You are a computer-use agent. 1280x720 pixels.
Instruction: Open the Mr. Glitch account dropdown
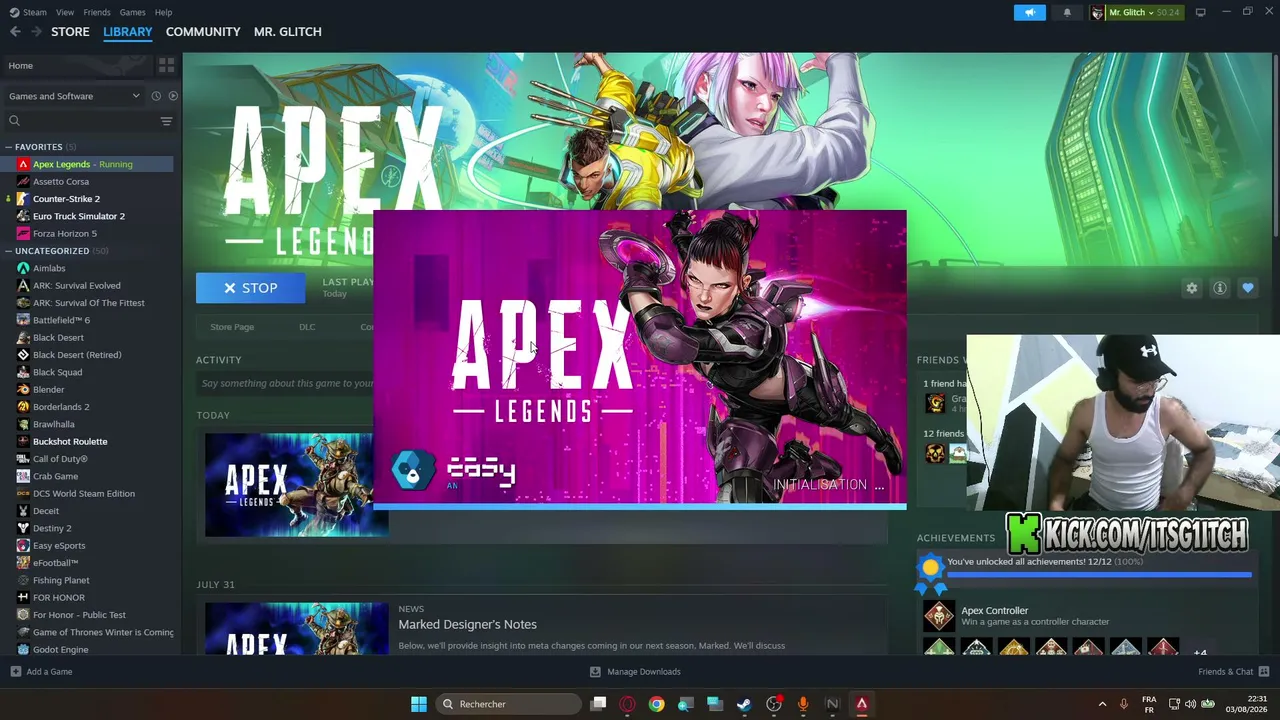pos(1135,12)
